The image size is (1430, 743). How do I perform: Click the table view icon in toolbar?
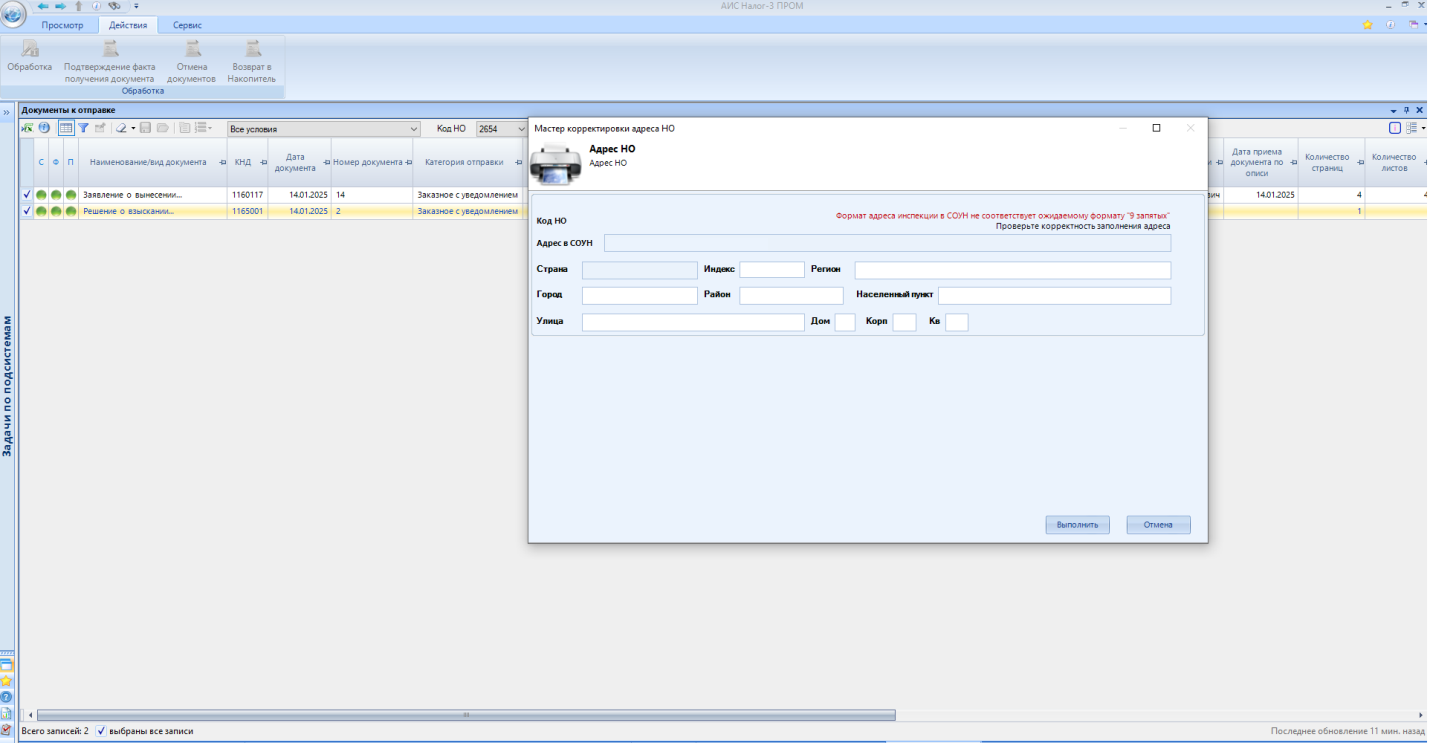pos(65,128)
